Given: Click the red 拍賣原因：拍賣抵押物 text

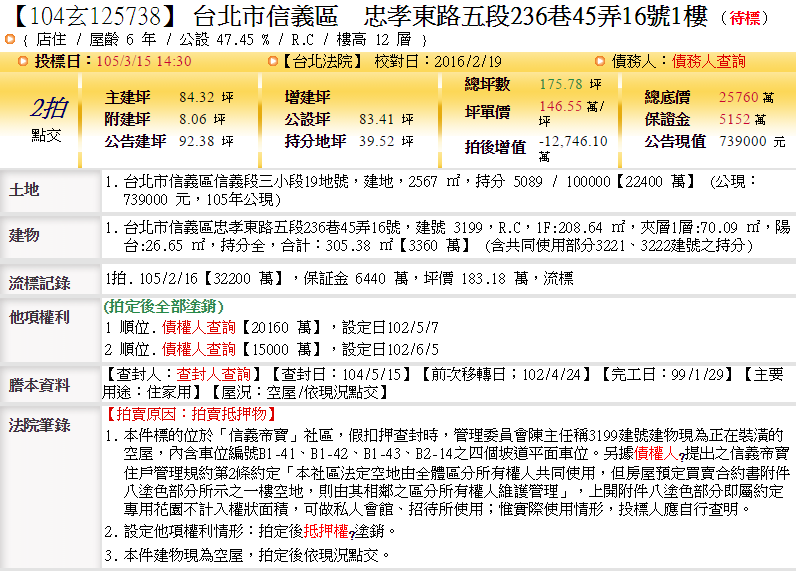Looking at the screenshot, I should (191, 414).
